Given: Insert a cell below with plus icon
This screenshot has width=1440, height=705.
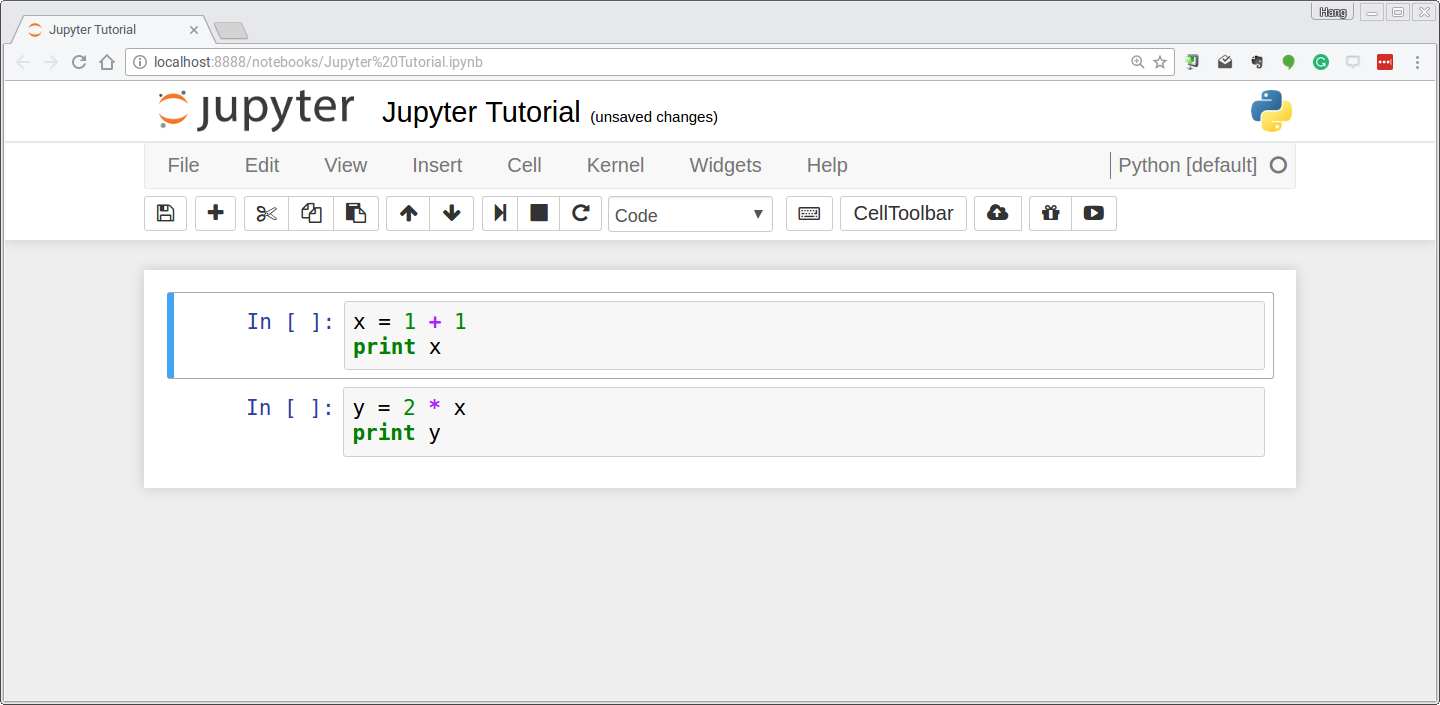Looking at the screenshot, I should coord(215,213).
